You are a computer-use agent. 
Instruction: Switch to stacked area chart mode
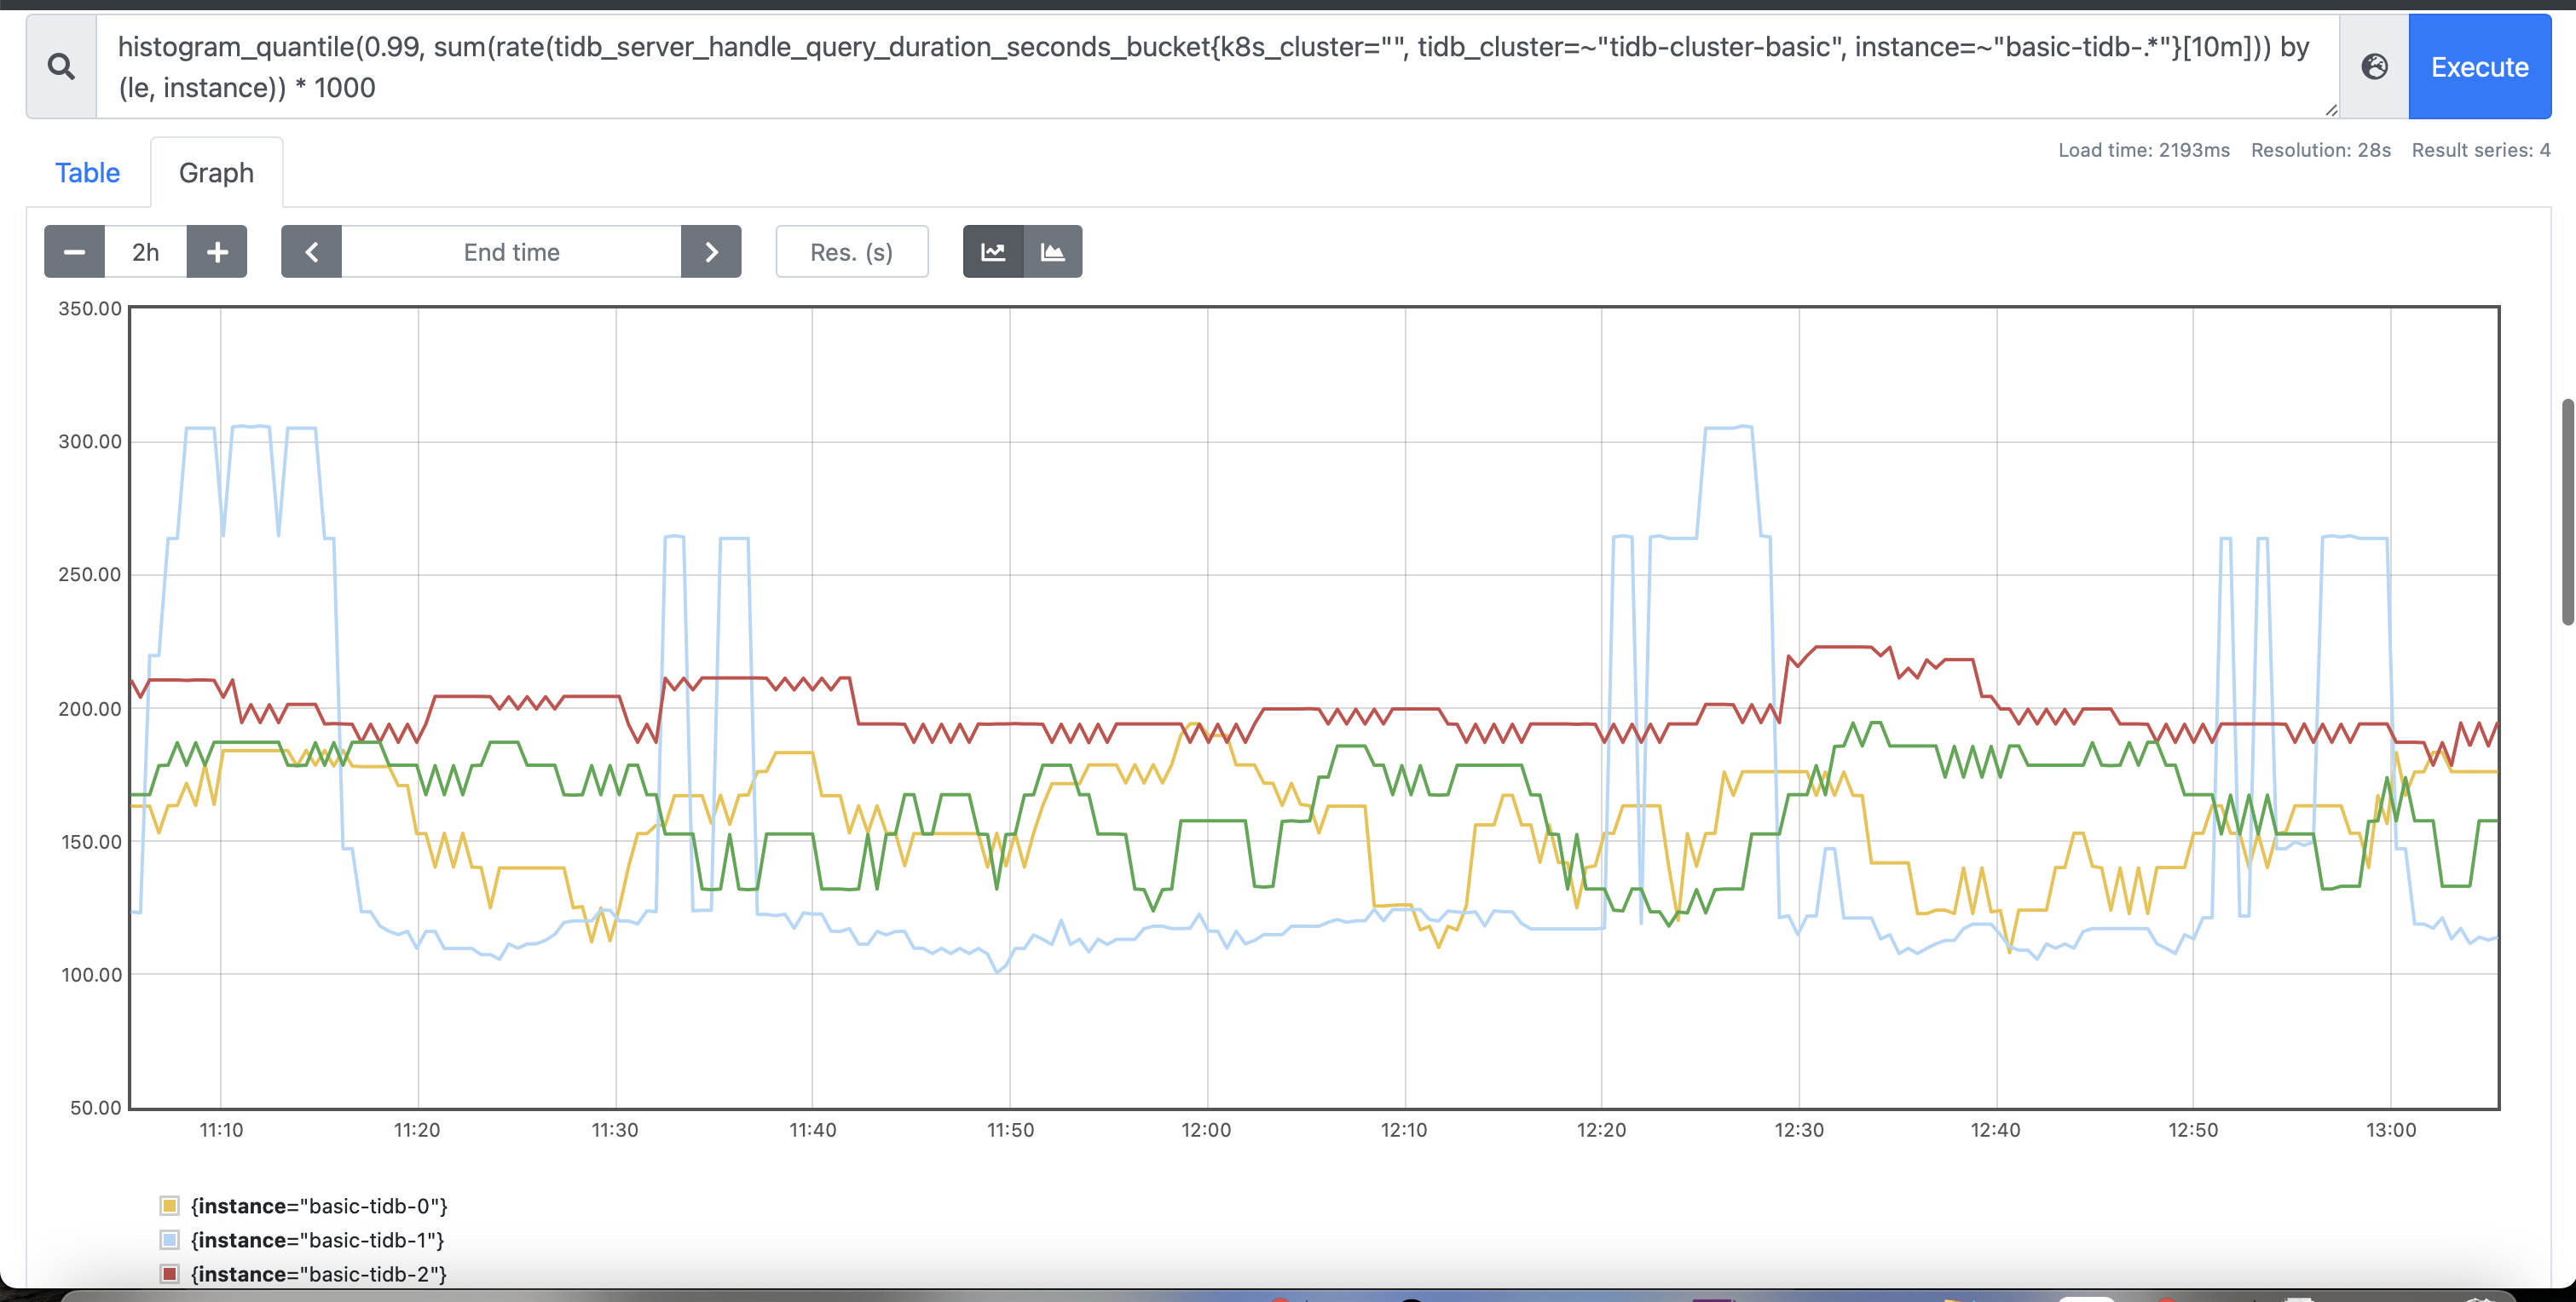point(1052,252)
